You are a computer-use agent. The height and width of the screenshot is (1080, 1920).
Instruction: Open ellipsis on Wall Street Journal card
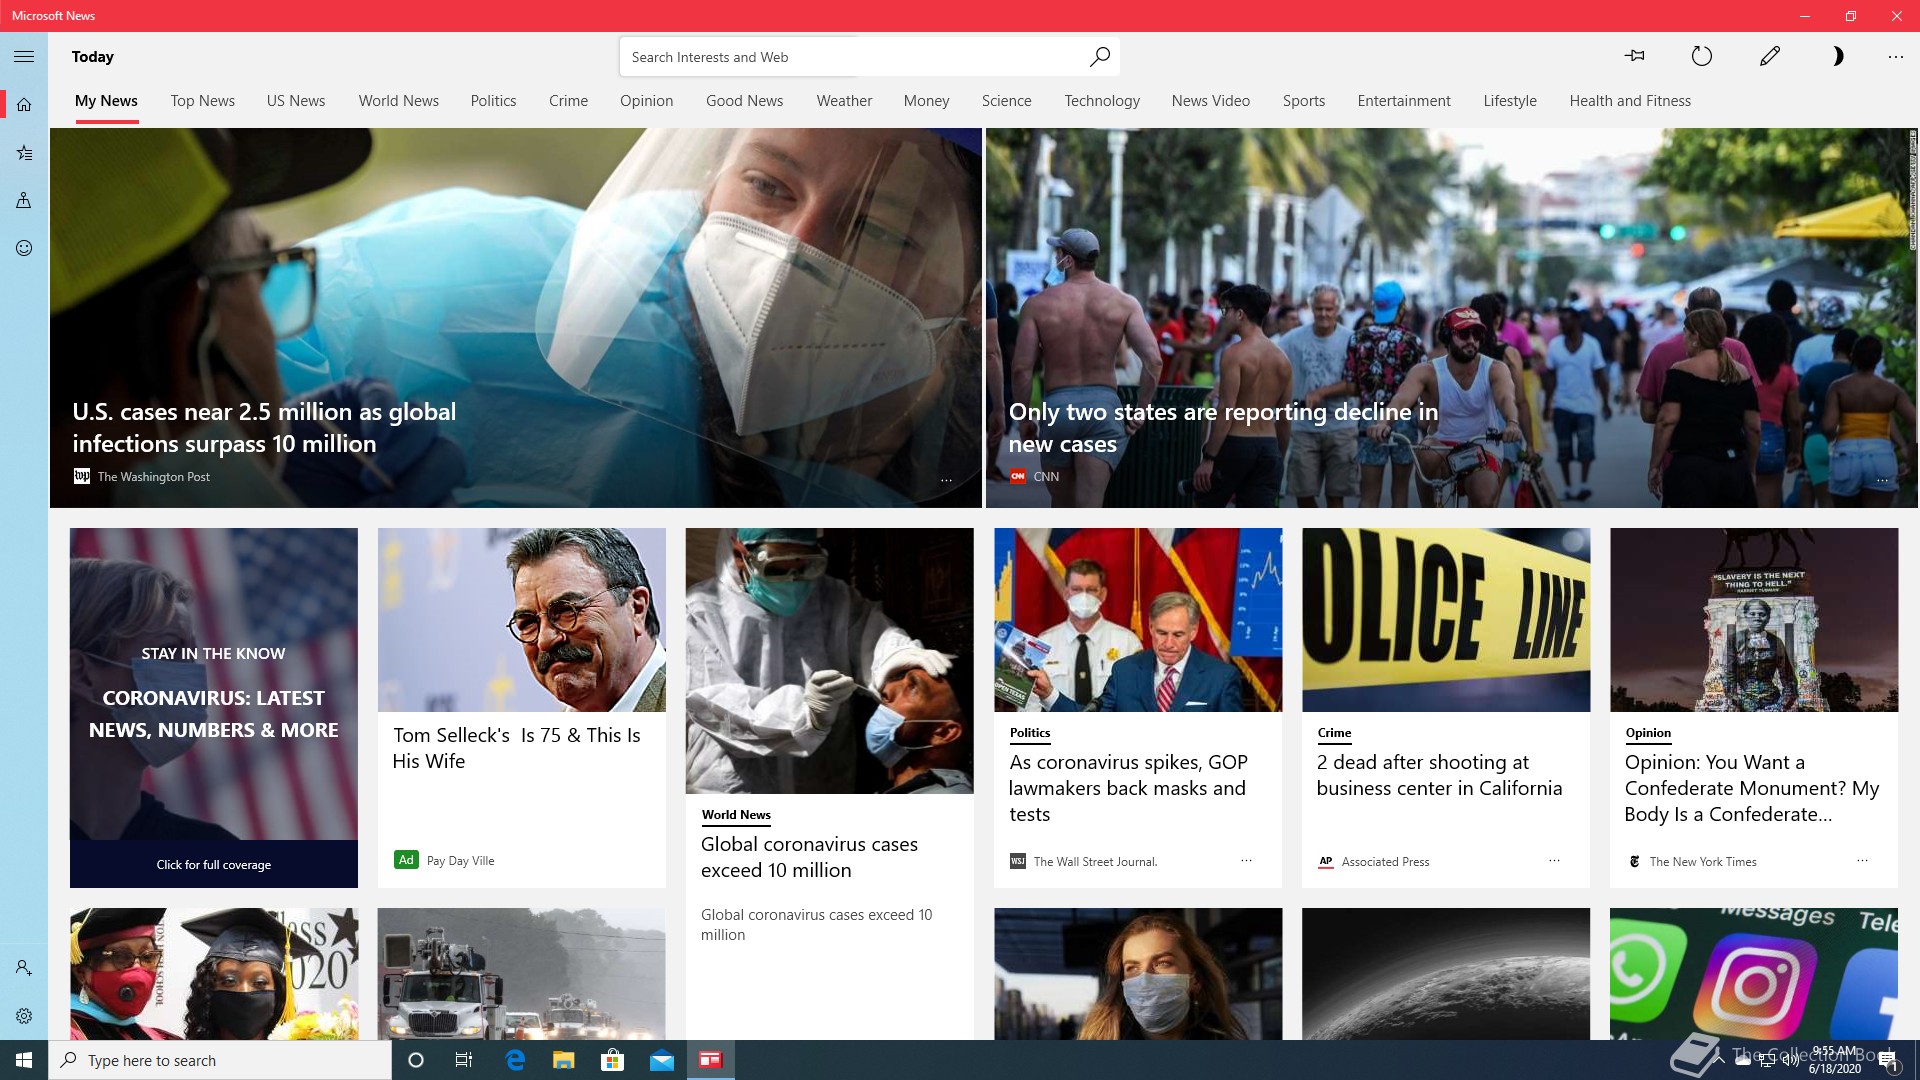pyautogui.click(x=1246, y=860)
